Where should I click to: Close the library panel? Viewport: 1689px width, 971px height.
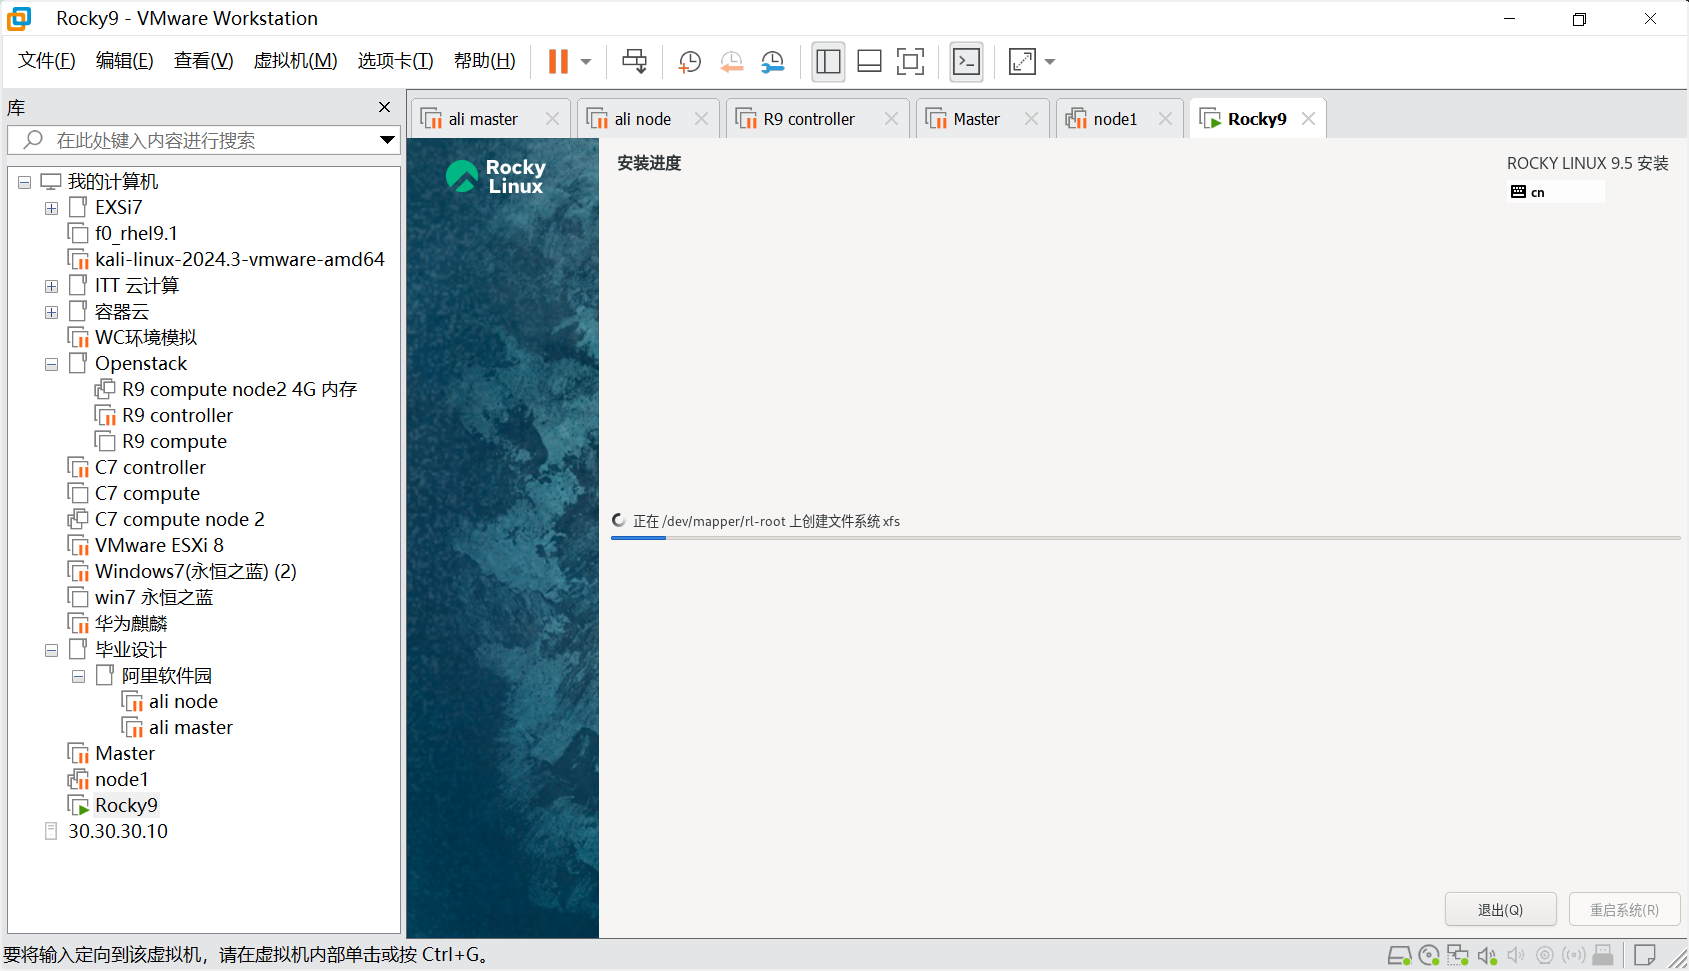(x=384, y=107)
